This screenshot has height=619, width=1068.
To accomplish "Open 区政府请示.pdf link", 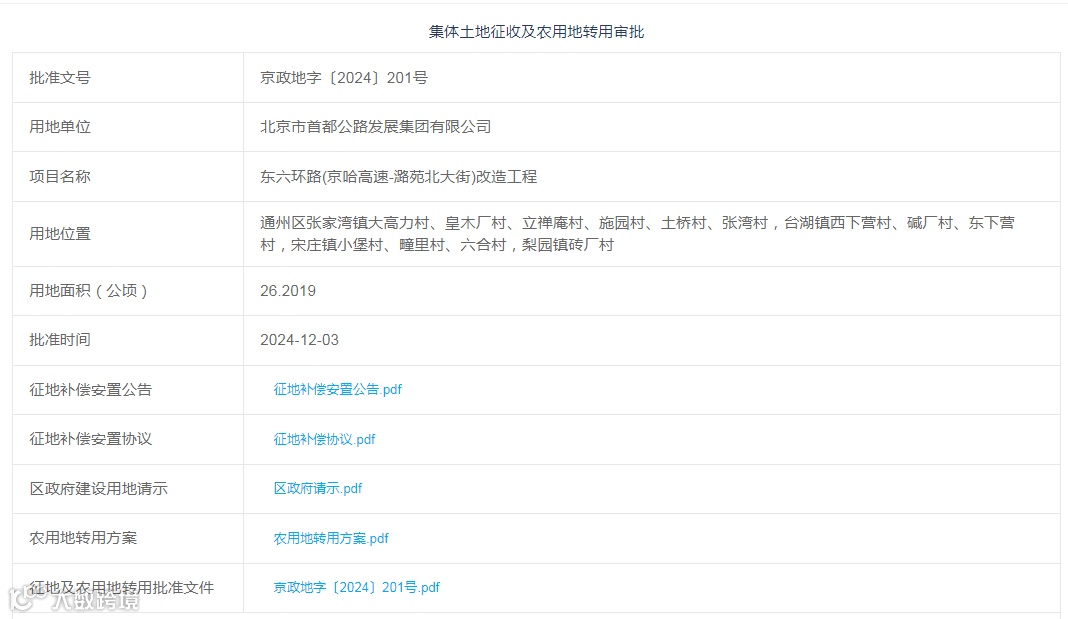I will tap(317, 488).
